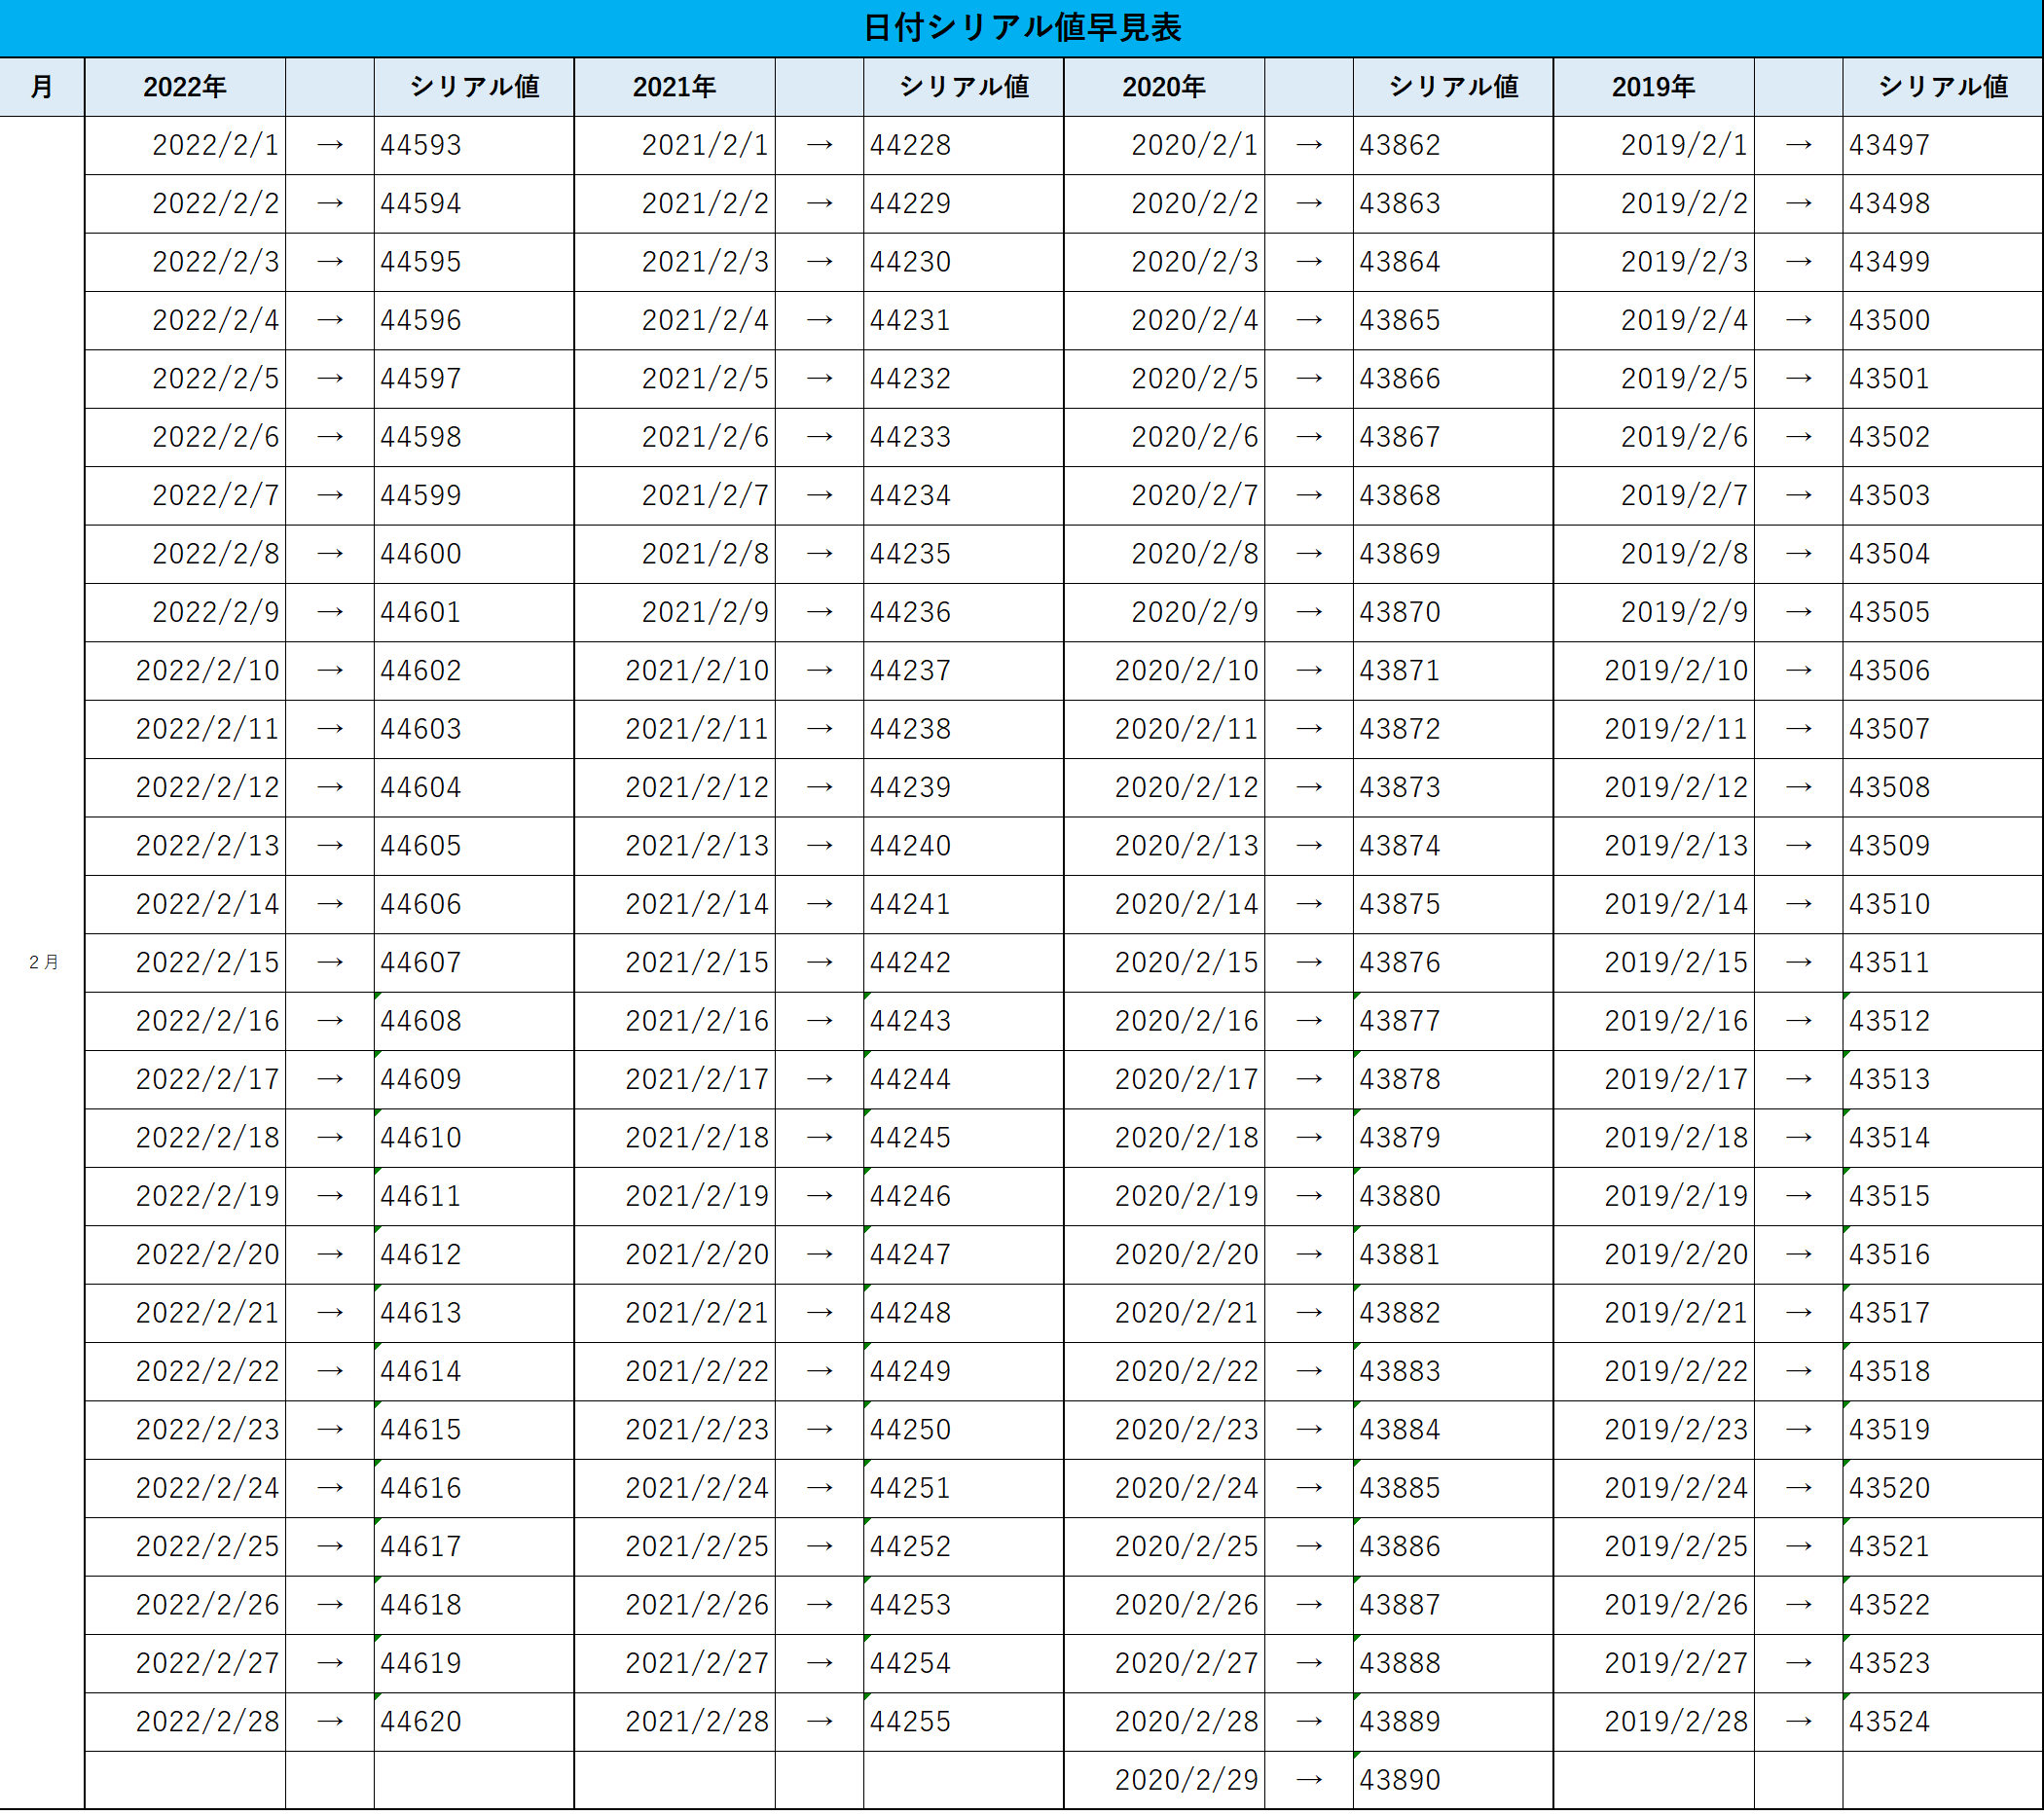Select serial value 44228

pyautogui.click(x=964, y=146)
